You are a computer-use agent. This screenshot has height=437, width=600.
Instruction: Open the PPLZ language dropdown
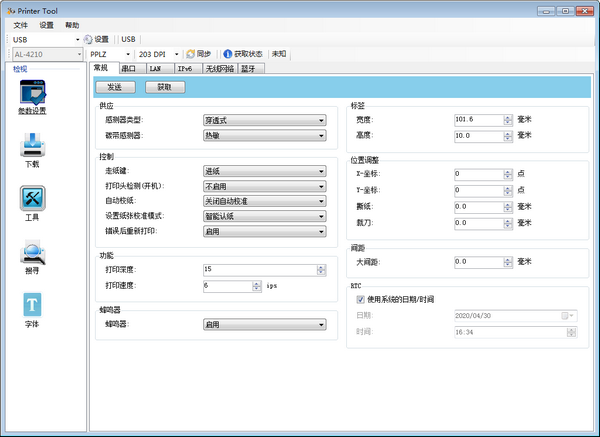pos(128,53)
